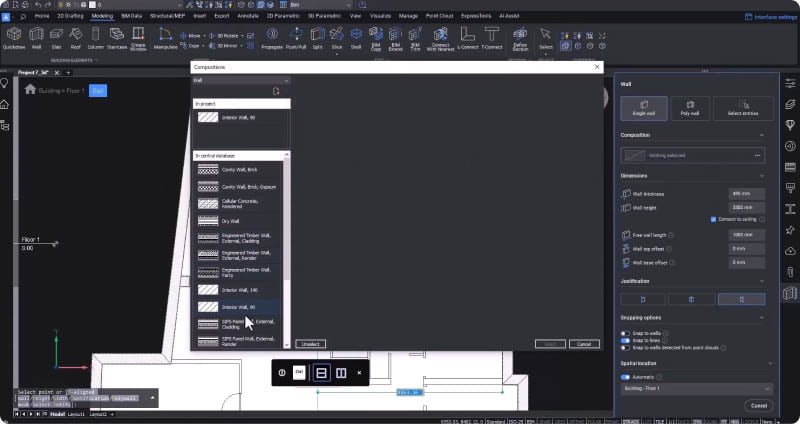The height and width of the screenshot is (424, 800).
Task: Open the settings sliders panel icon
Action: pyautogui.click(x=790, y=84)
